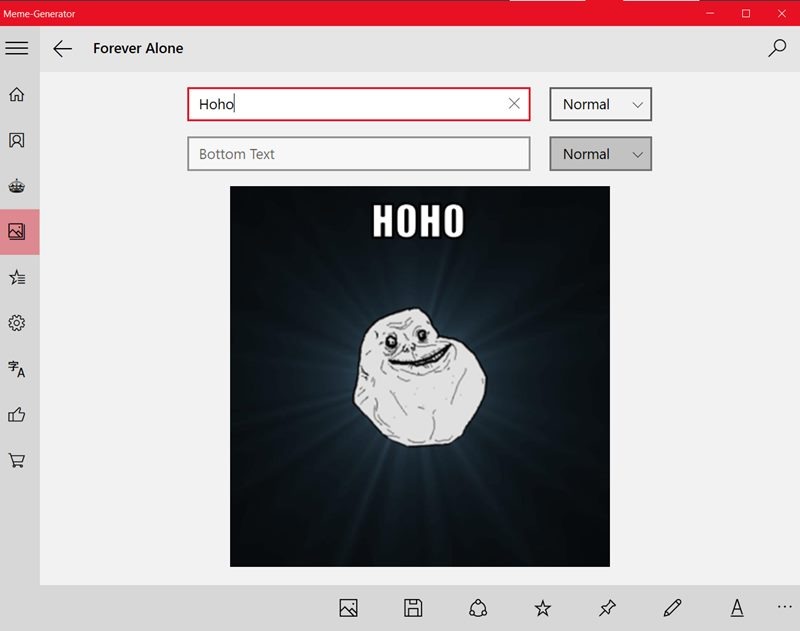
Task: Open the hamburger navigation menu
Action: pyautogui.click(x=17, y=47)
